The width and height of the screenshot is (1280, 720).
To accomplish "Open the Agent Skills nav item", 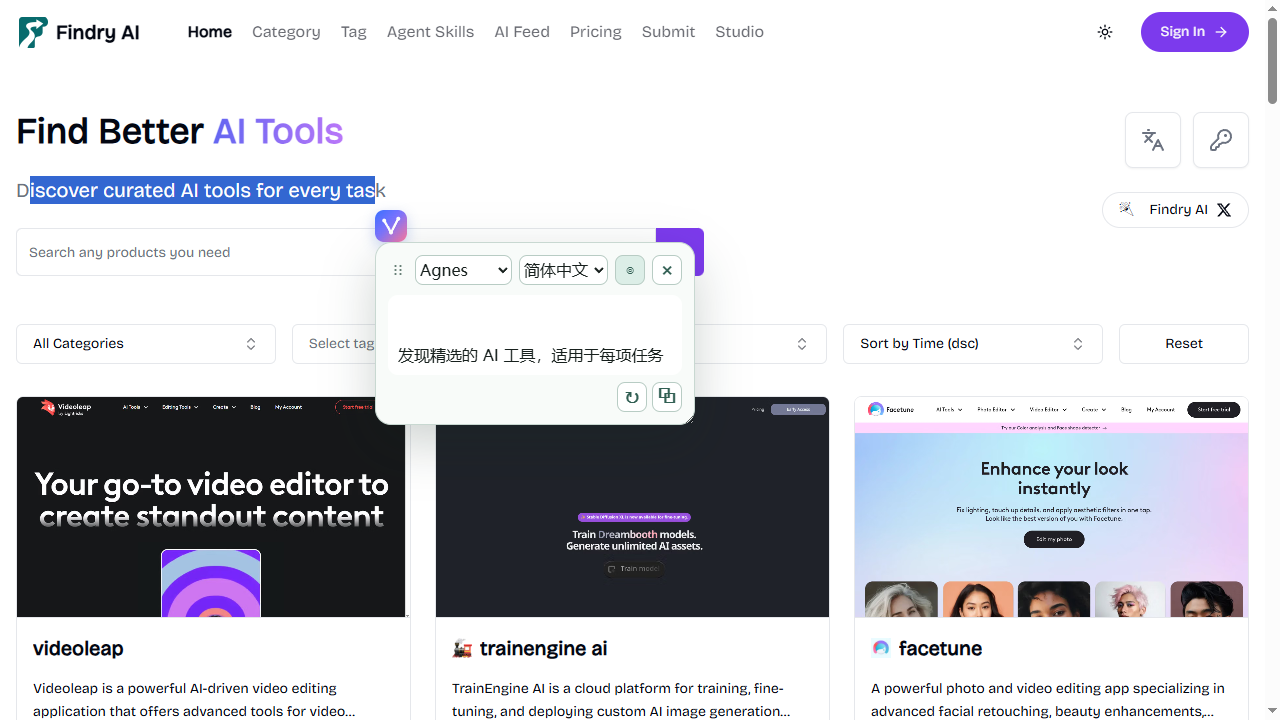I will 430,32.
